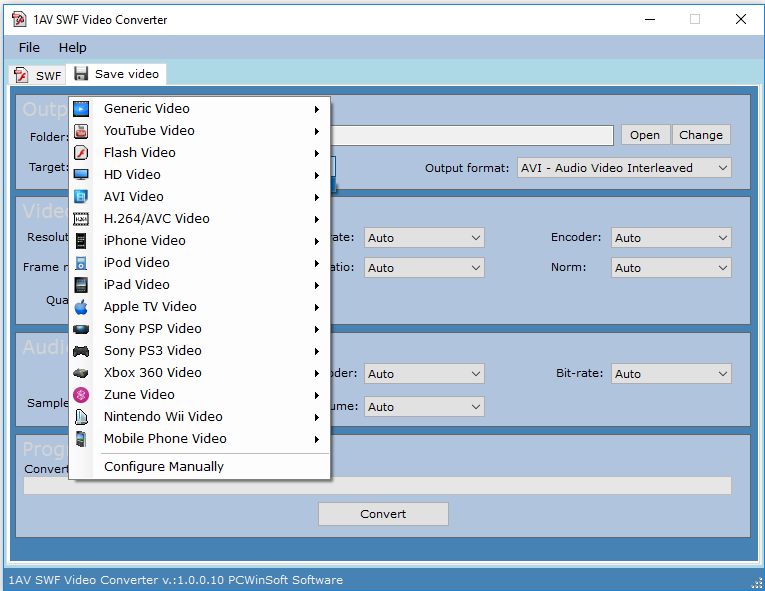Click the Xbox 360 Video console icon
The height and width of the screenshot is (591, 765).
coord(81,373)
